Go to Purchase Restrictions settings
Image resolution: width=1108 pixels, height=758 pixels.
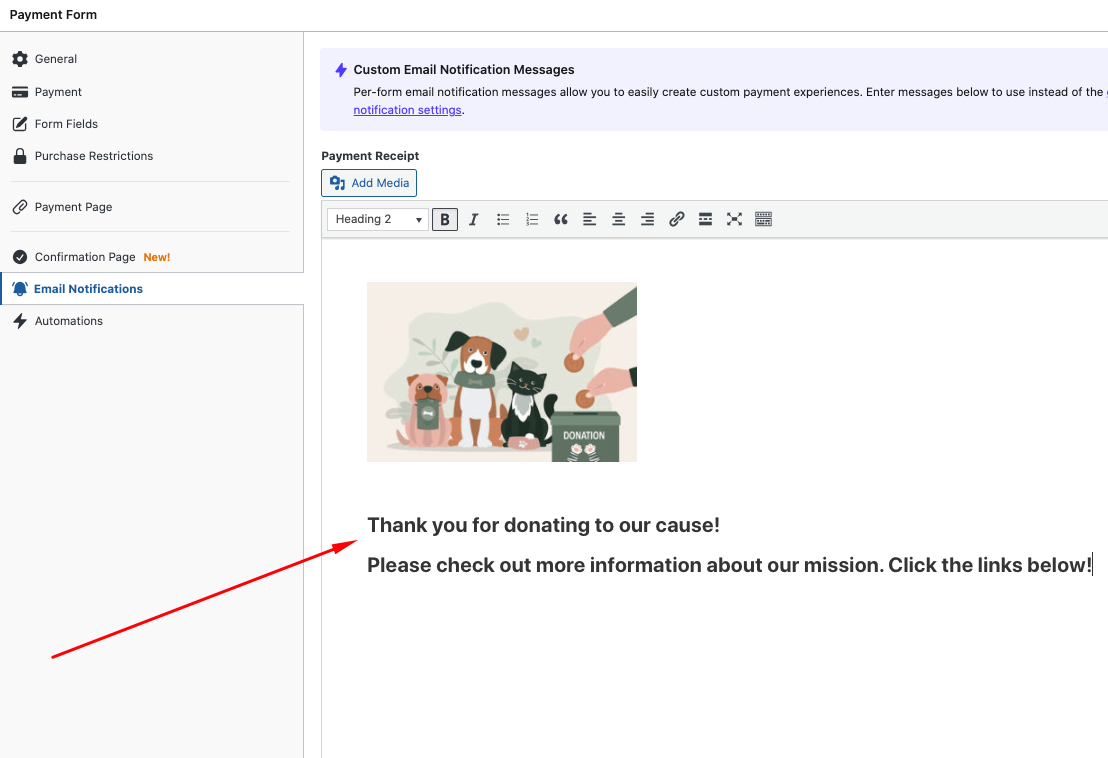94,156
